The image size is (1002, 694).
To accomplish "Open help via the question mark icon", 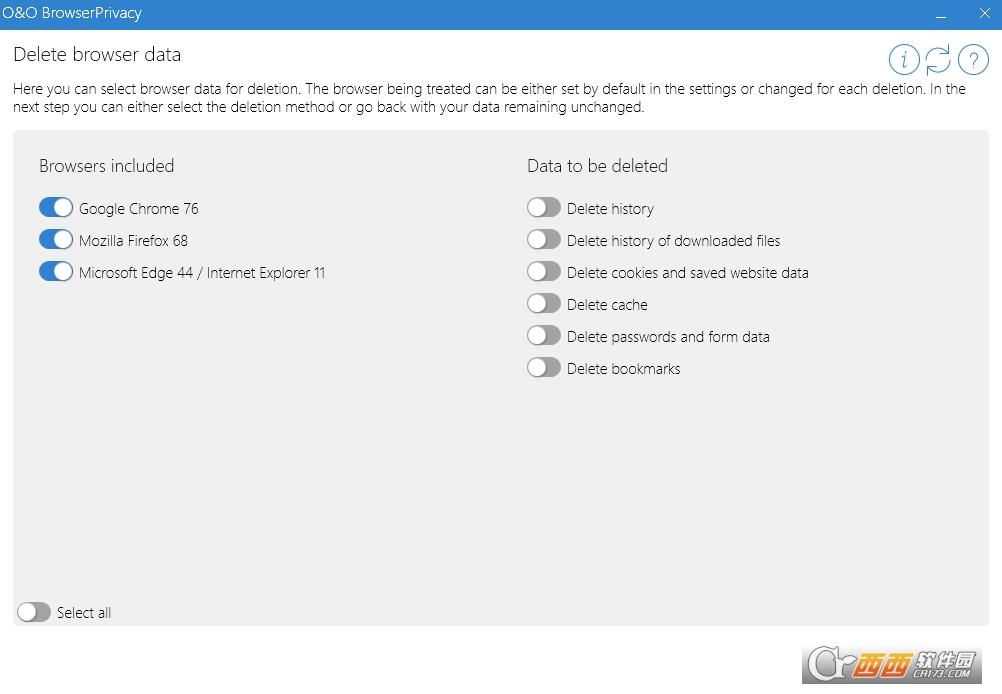I will pyautogui.click(x=973, y=60).
